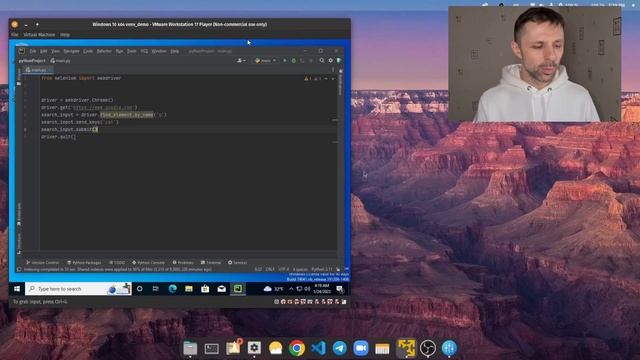
Task: Click the CRLF line separator in status bar
Action: coord(270,269)
